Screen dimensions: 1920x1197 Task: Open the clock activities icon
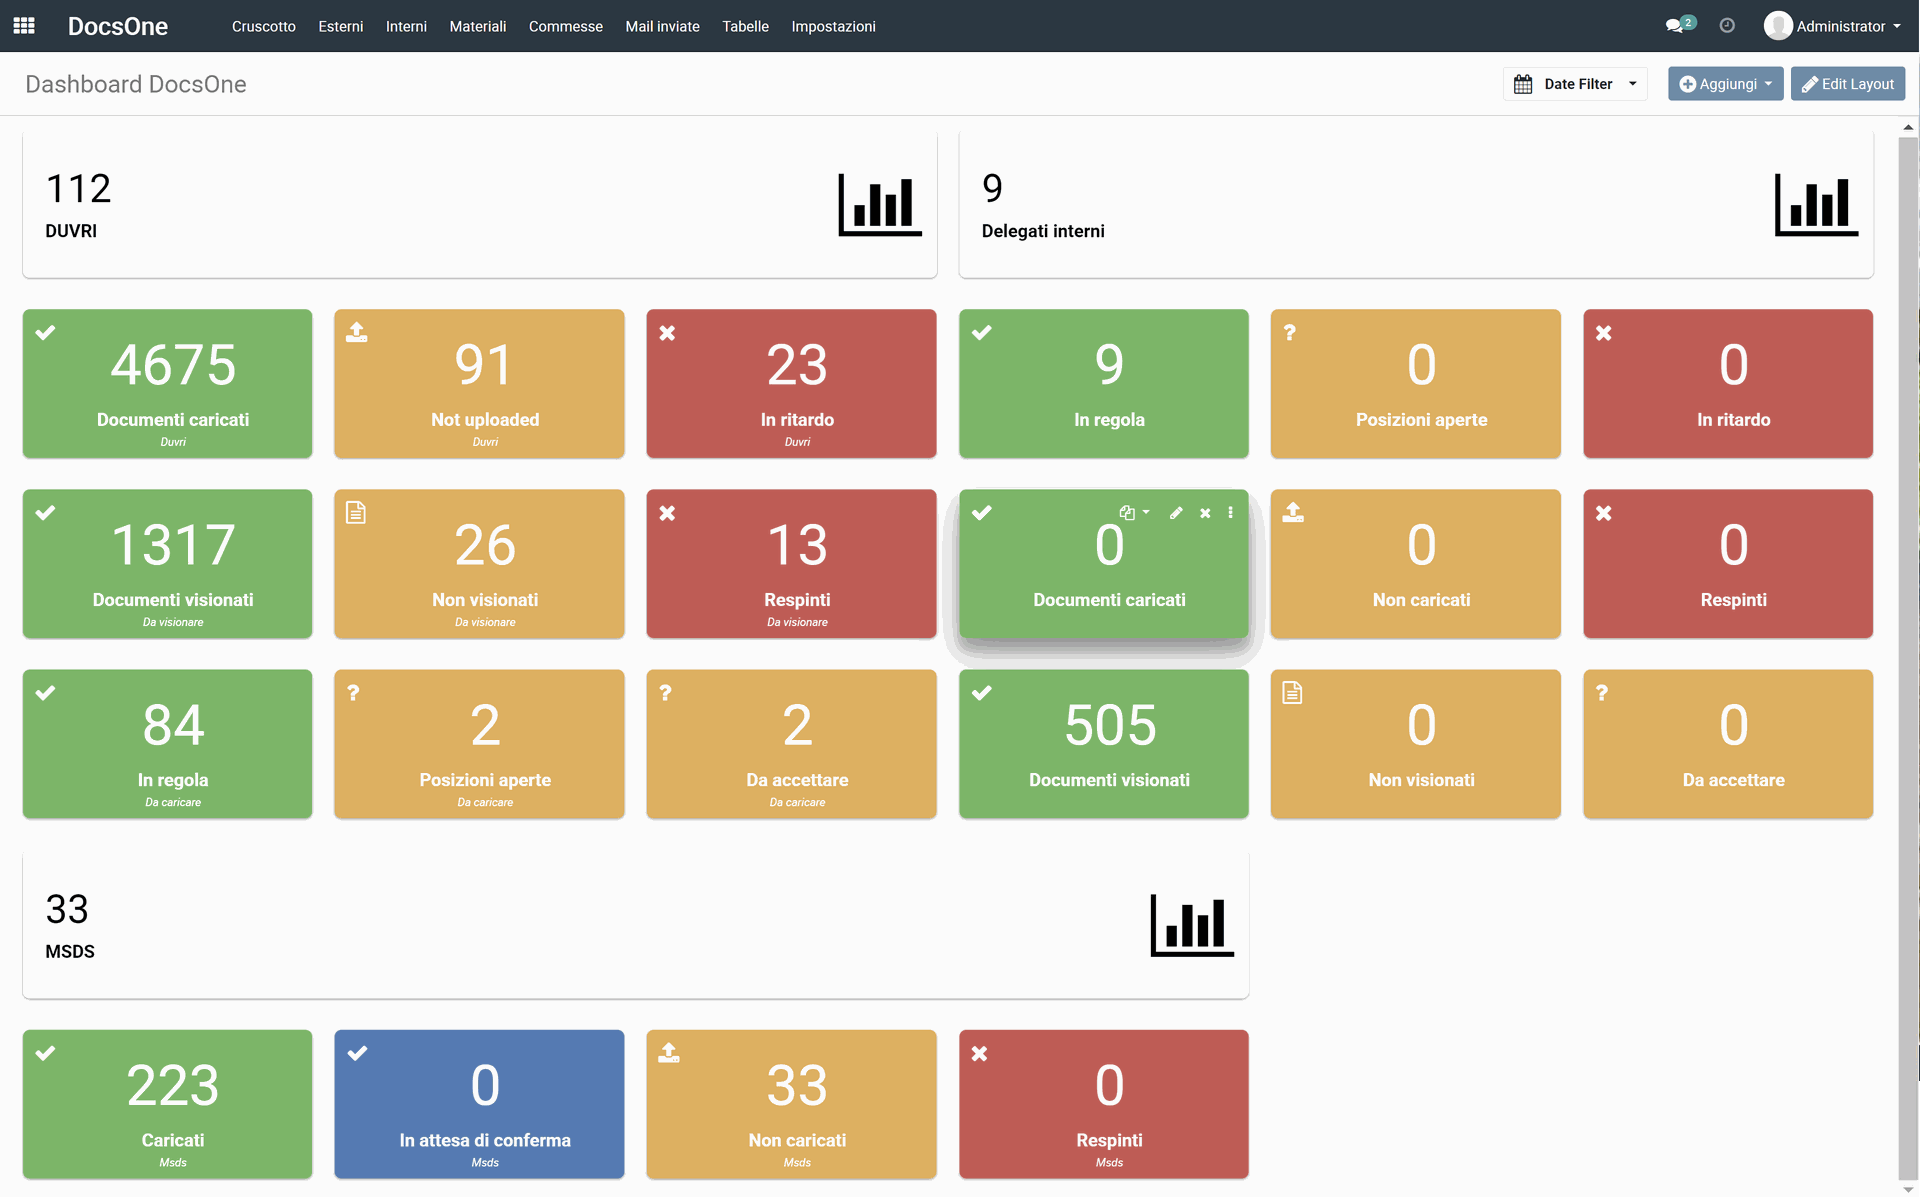[1727, 26]
